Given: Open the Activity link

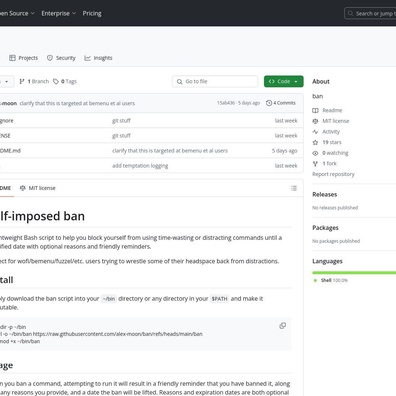Looking at the screenshot, I should (x=331, y=132).
